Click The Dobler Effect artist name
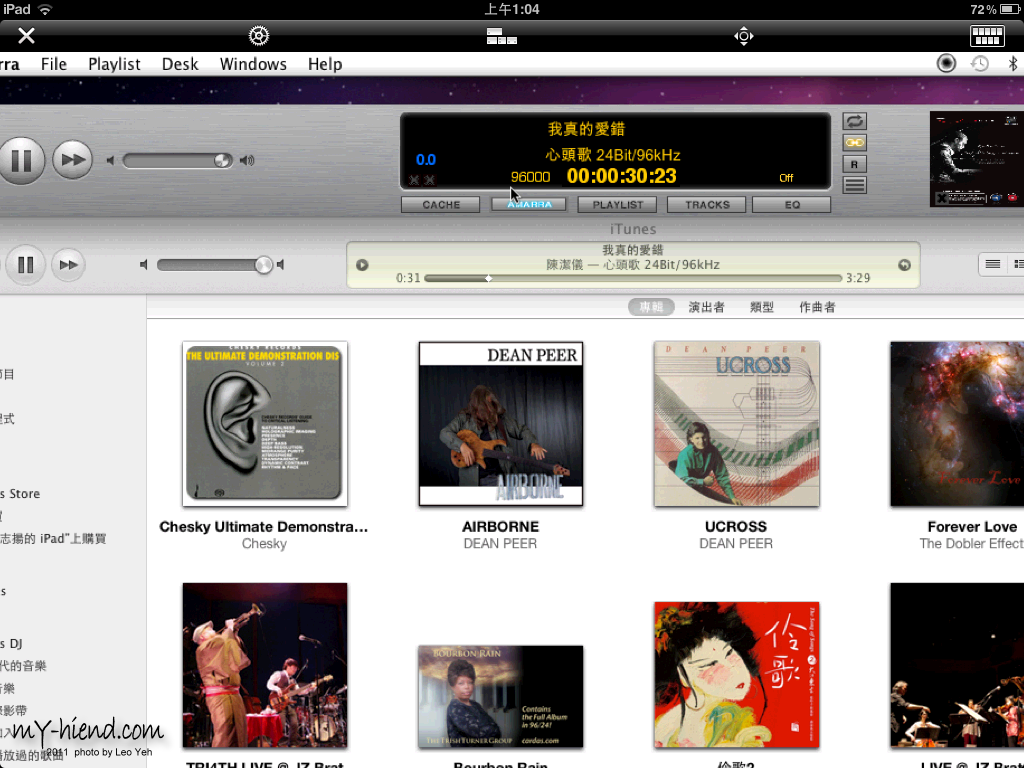 point(971,543)
